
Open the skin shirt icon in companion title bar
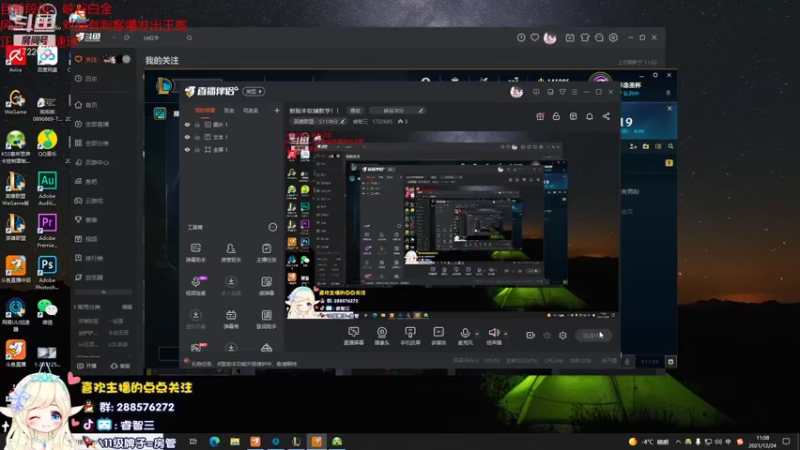562,92
